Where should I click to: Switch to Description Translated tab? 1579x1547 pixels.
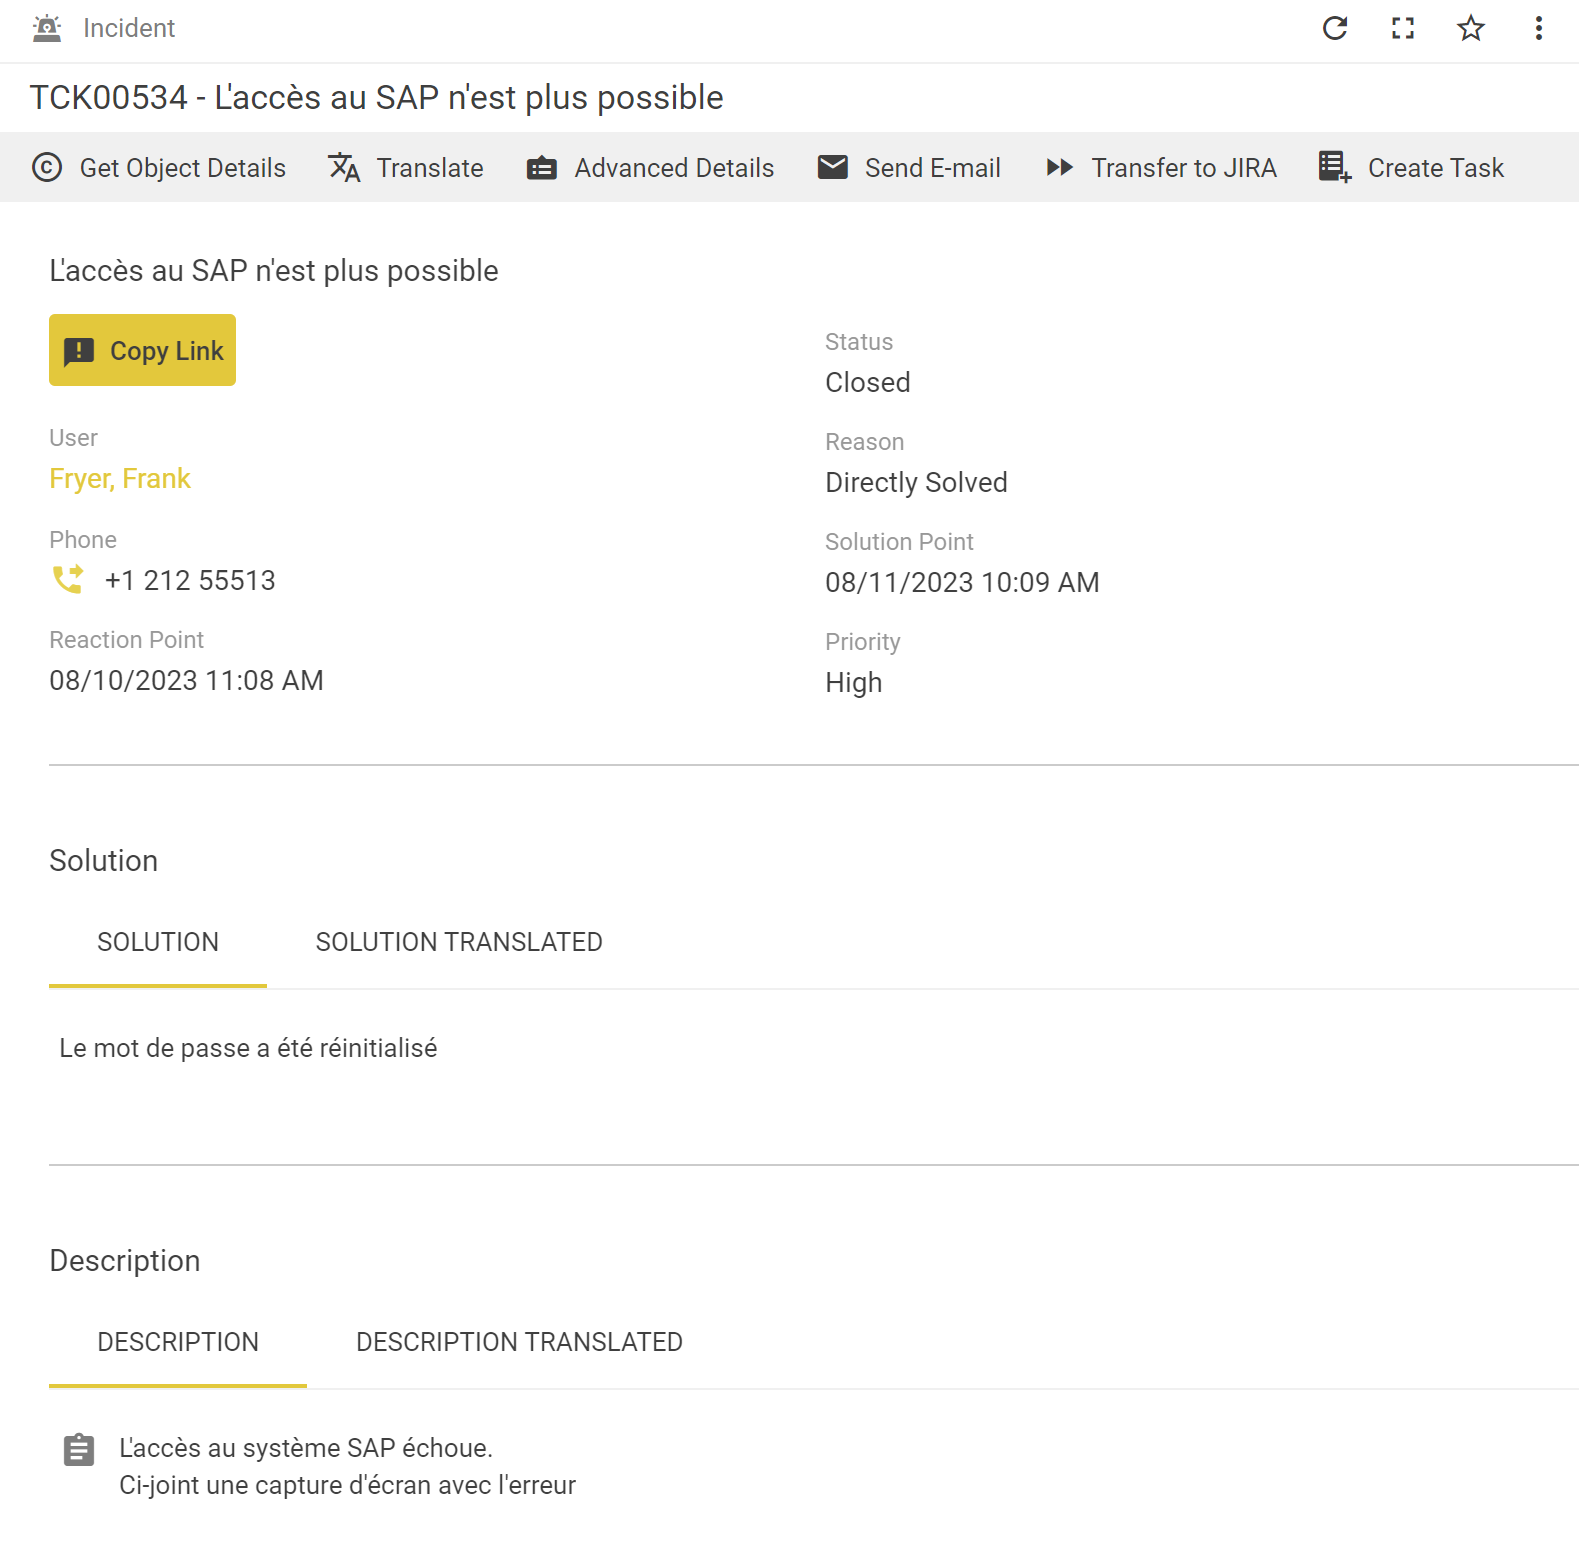[x=519, y=1342]
